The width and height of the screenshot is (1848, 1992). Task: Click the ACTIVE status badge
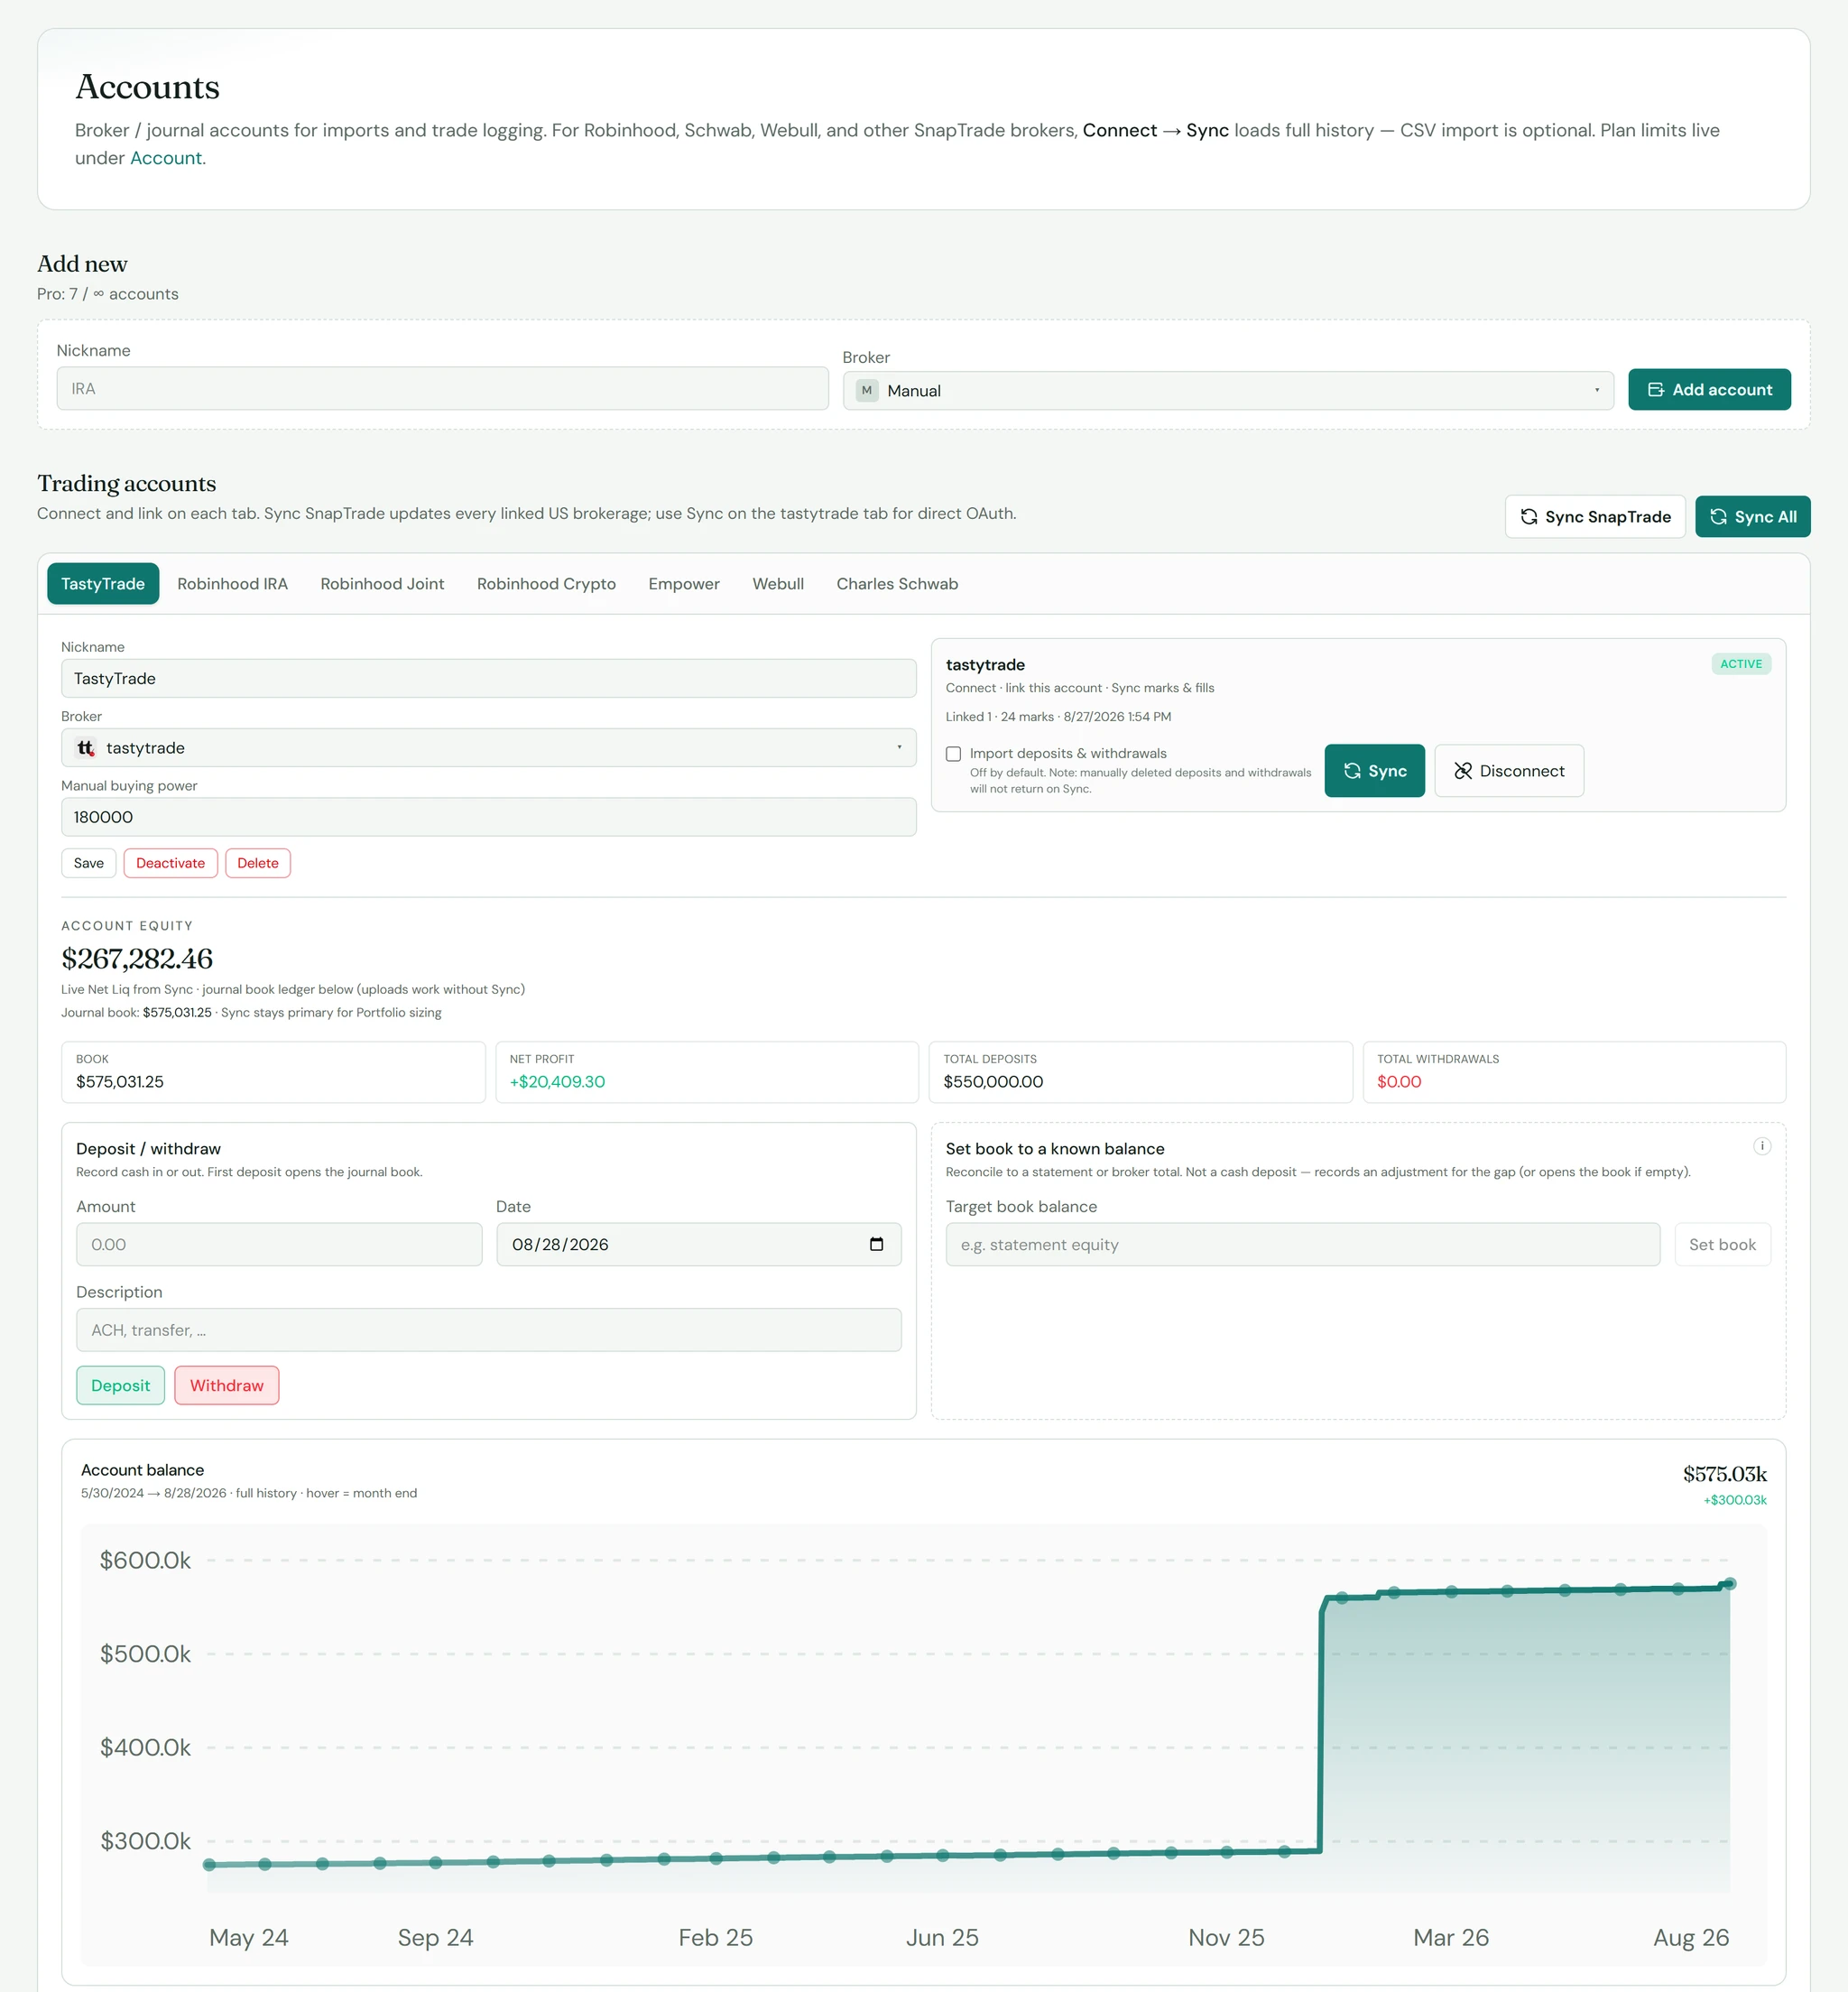coord(1741,664)
